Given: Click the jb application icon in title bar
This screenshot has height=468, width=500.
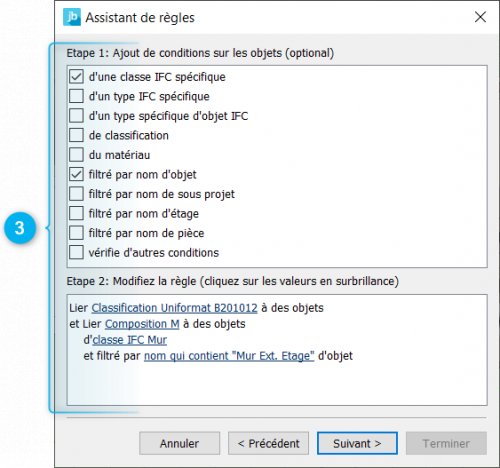Looking at the screenshot, I should click(x=72, y=17).
